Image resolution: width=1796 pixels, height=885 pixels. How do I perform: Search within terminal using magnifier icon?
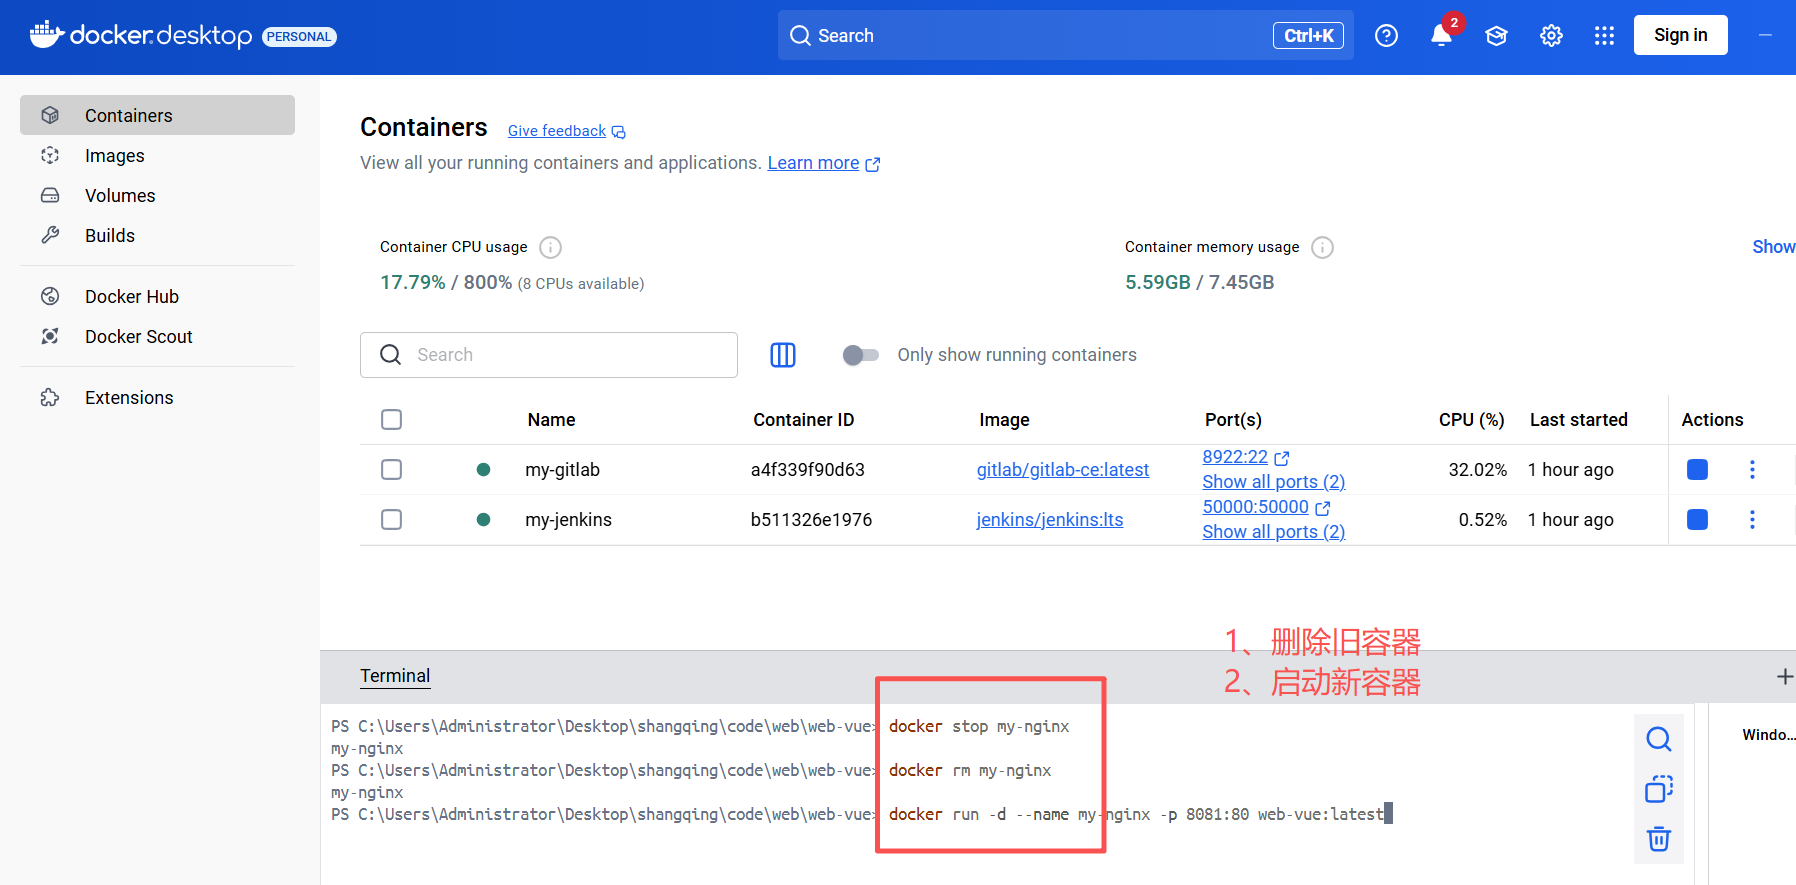coord(1659,739)
